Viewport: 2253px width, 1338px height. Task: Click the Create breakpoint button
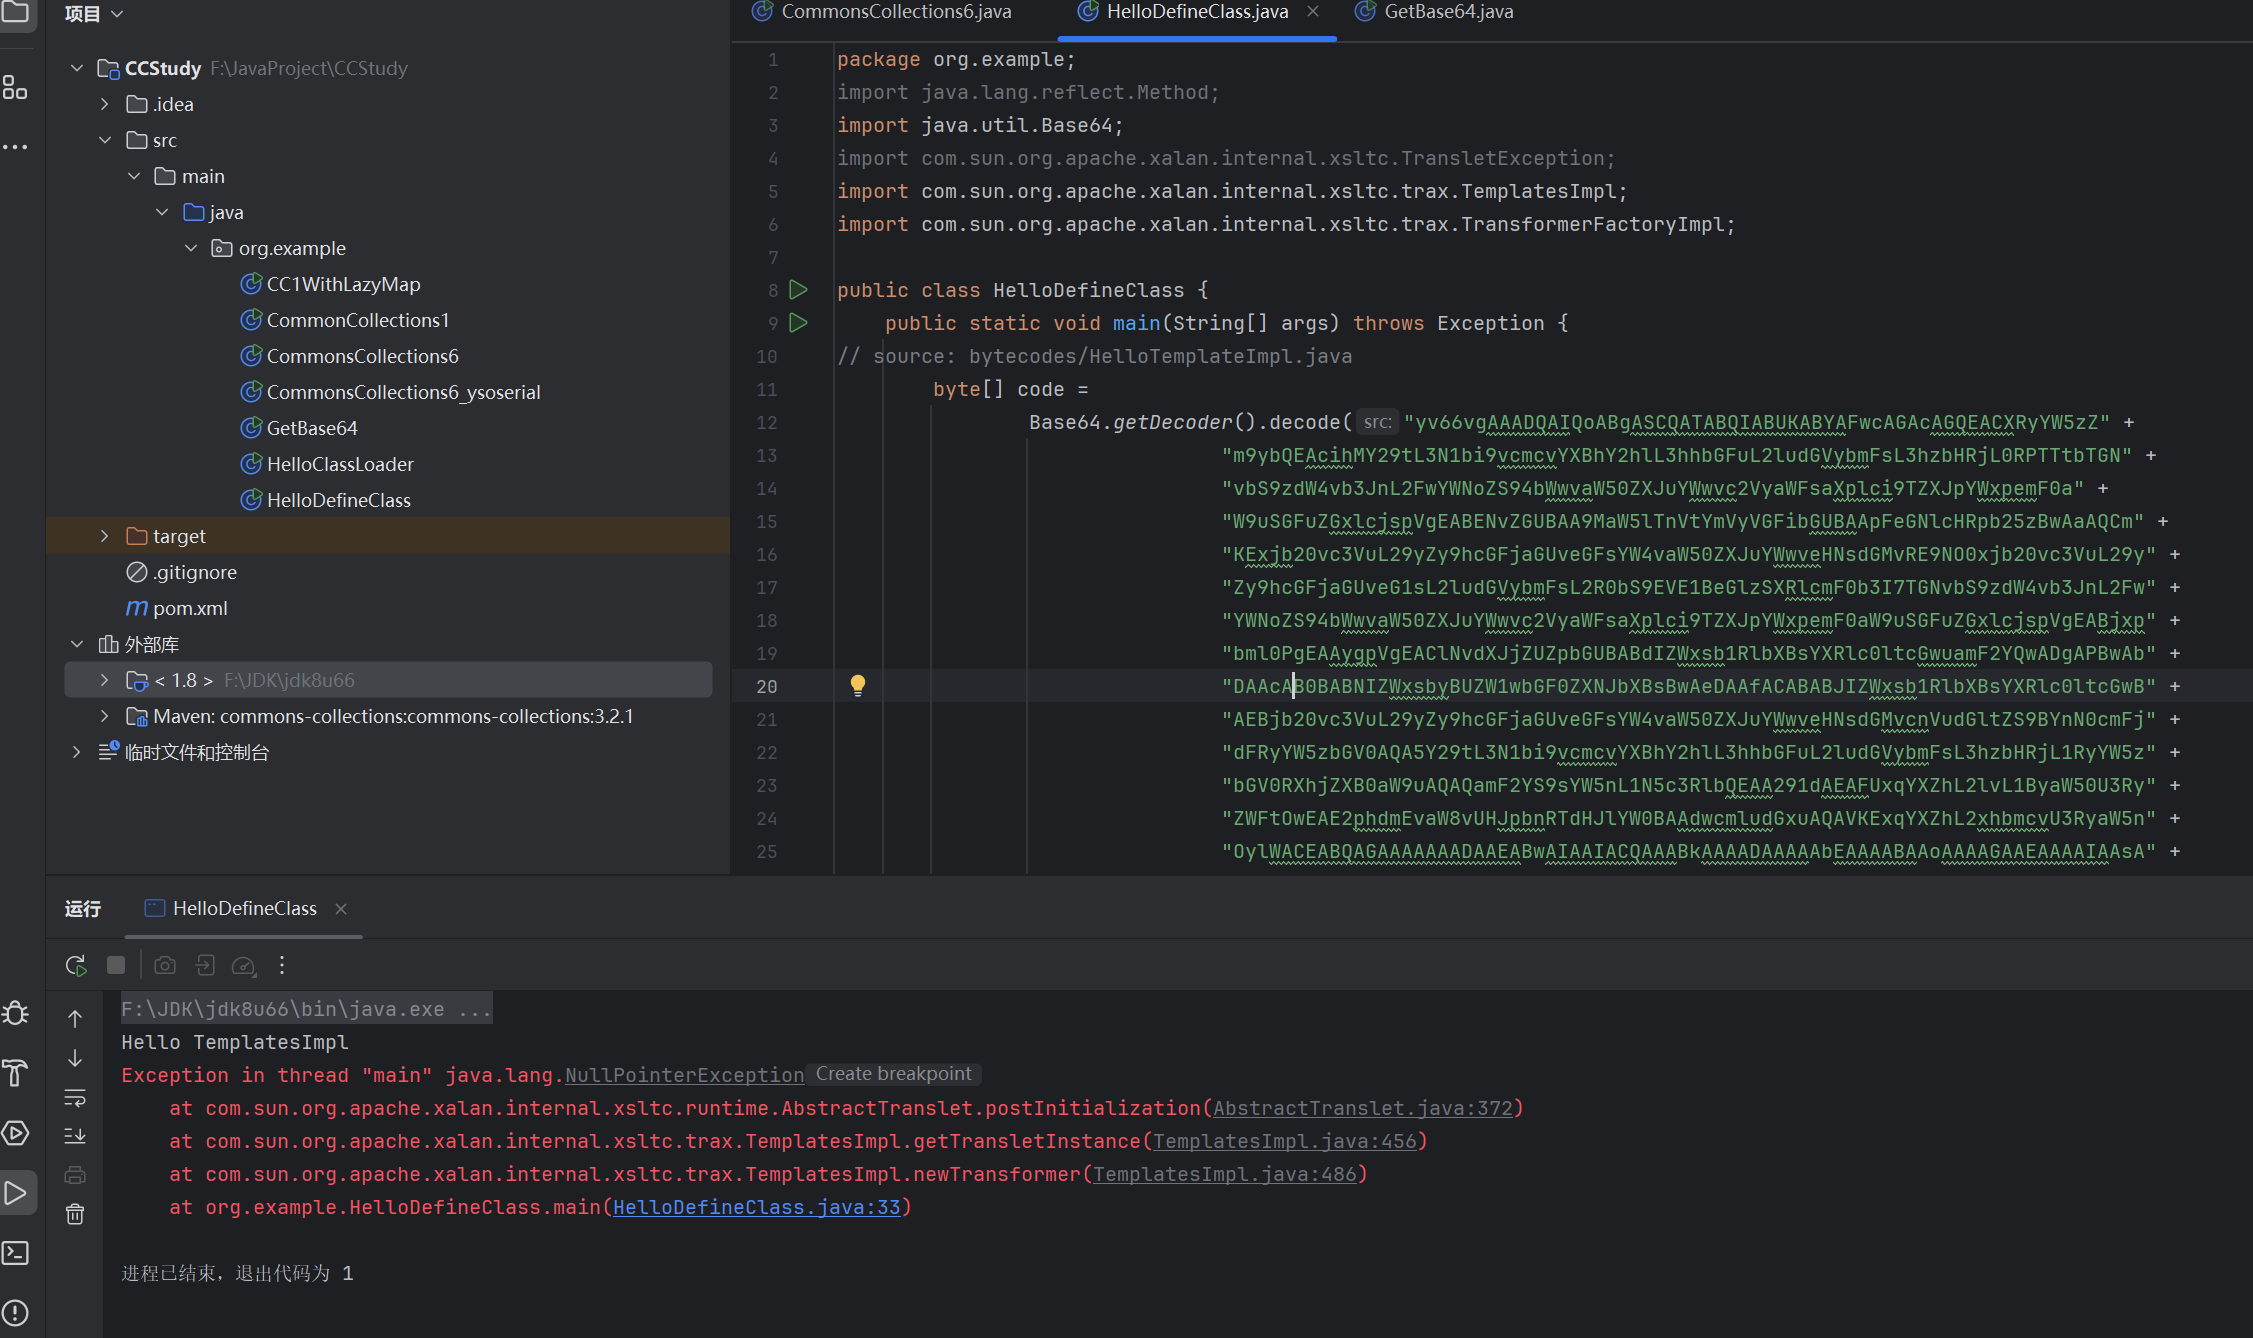893,1073
